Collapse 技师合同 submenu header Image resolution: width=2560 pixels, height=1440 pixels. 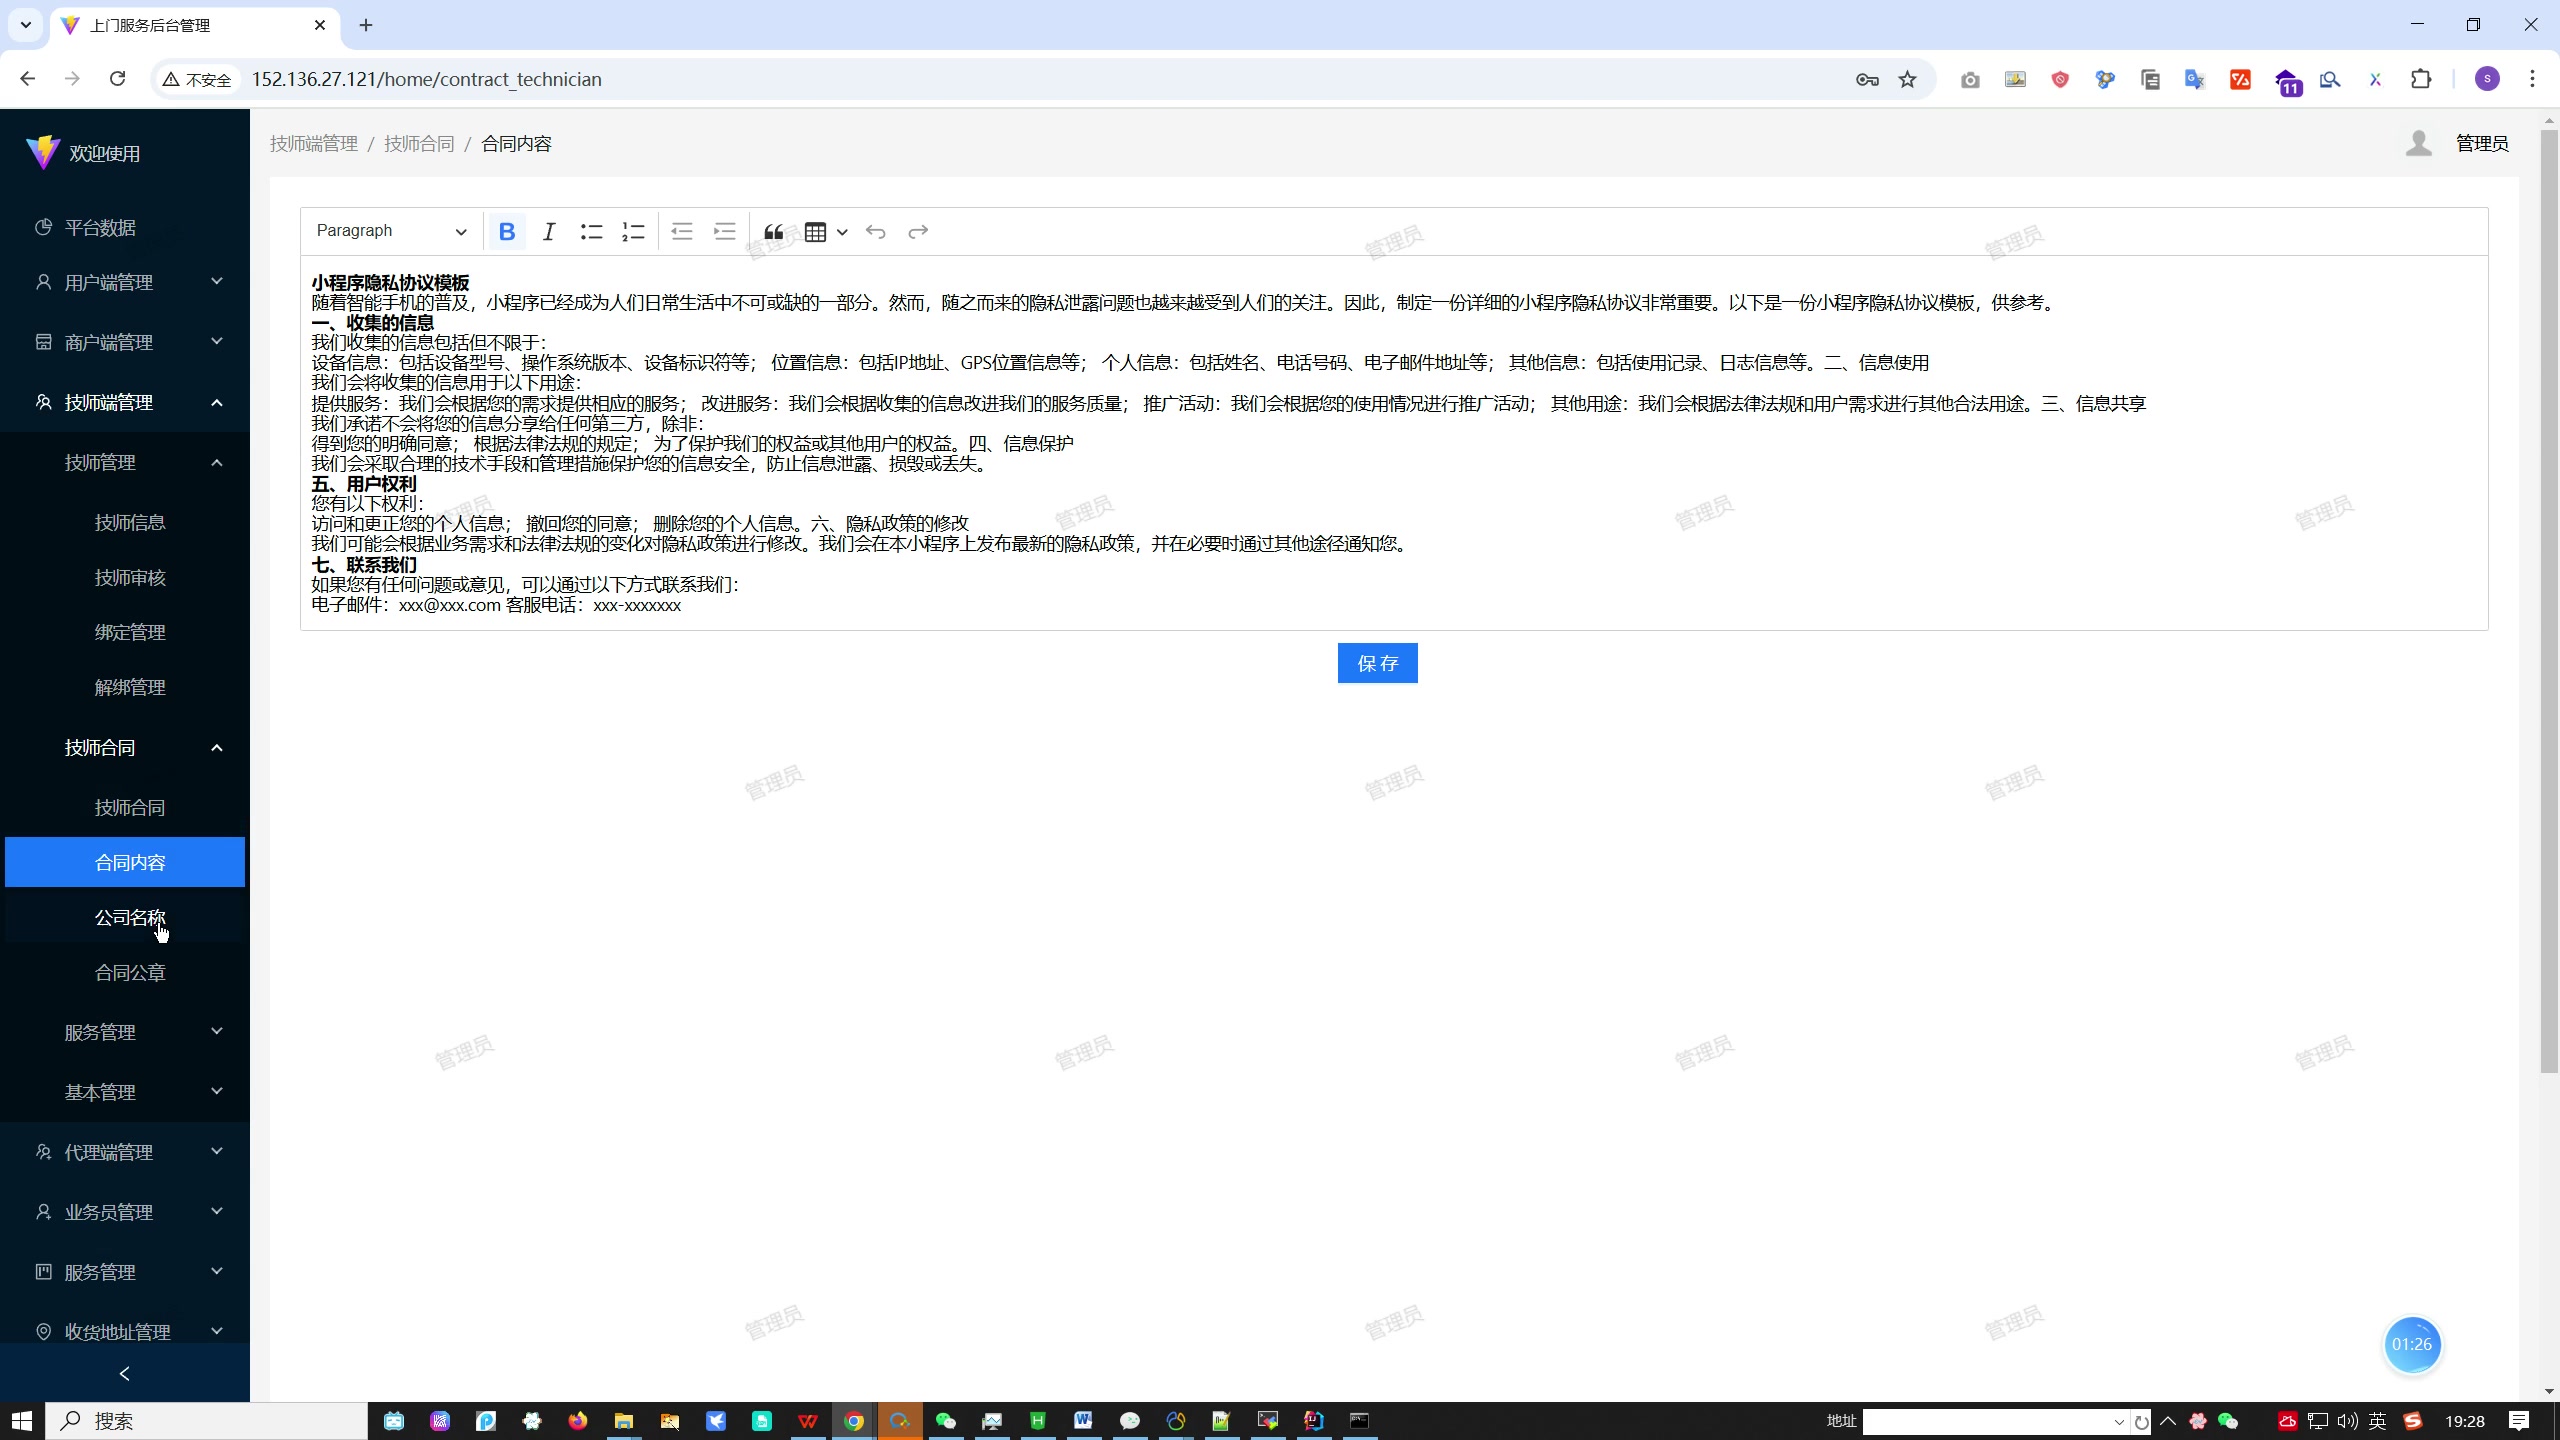pyautogui.click(x=125, y=747)
